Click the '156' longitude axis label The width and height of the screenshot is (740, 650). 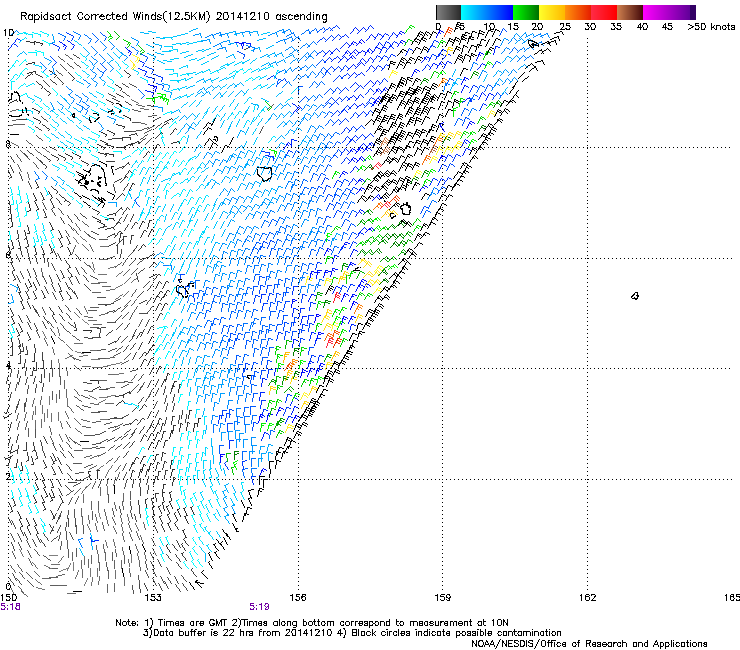point(298,598)
